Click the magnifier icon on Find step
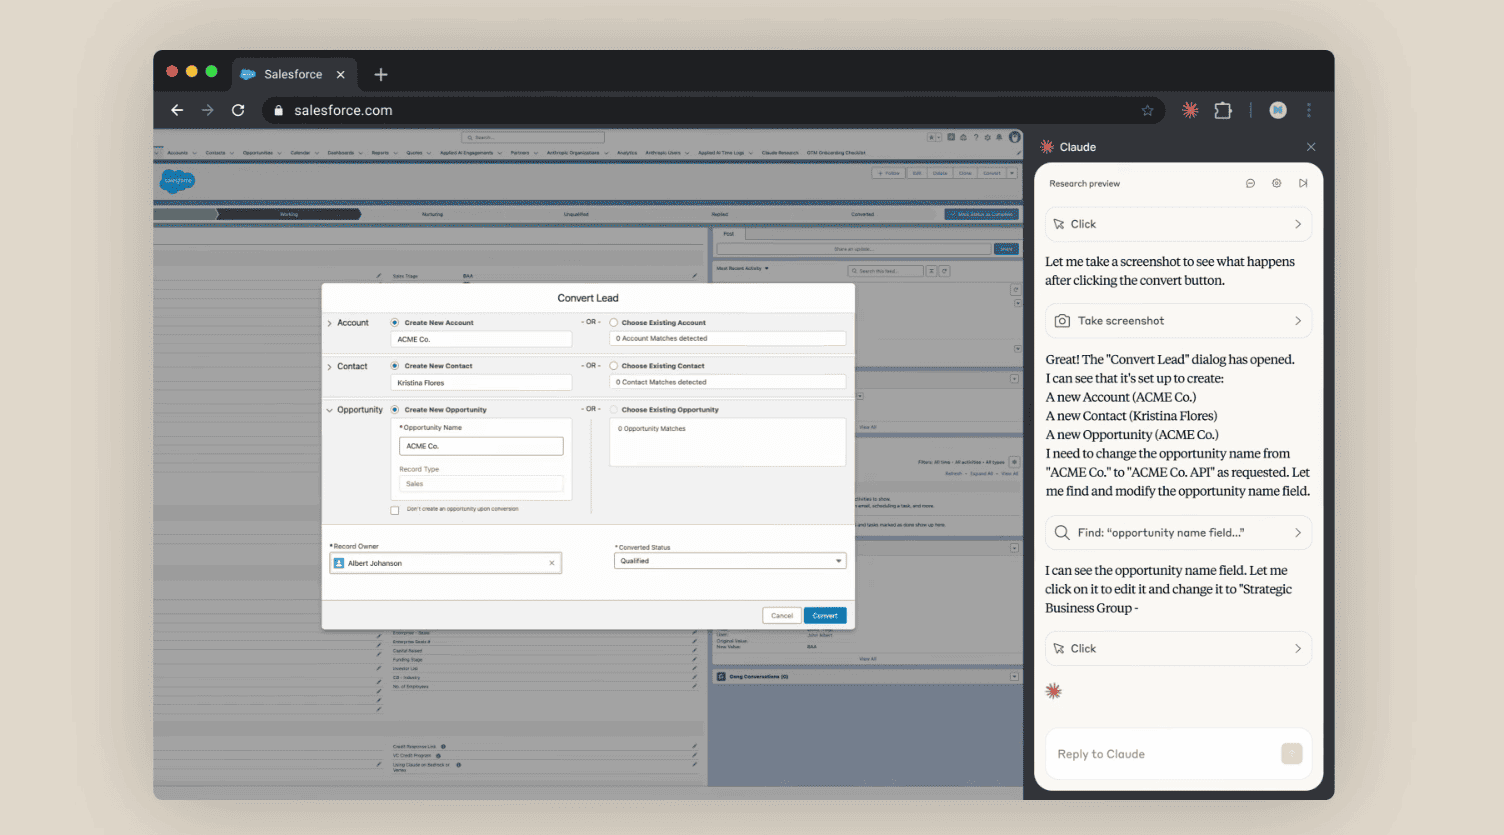 (x=1062, y=533)
